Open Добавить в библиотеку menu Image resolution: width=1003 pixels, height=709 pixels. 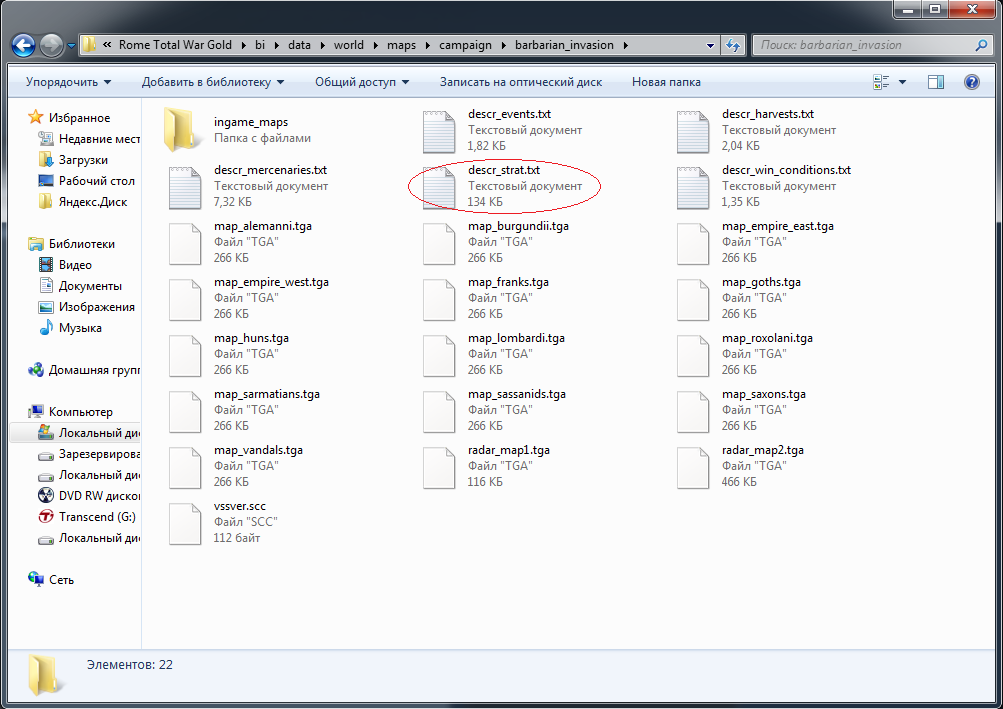pos(213,82)
